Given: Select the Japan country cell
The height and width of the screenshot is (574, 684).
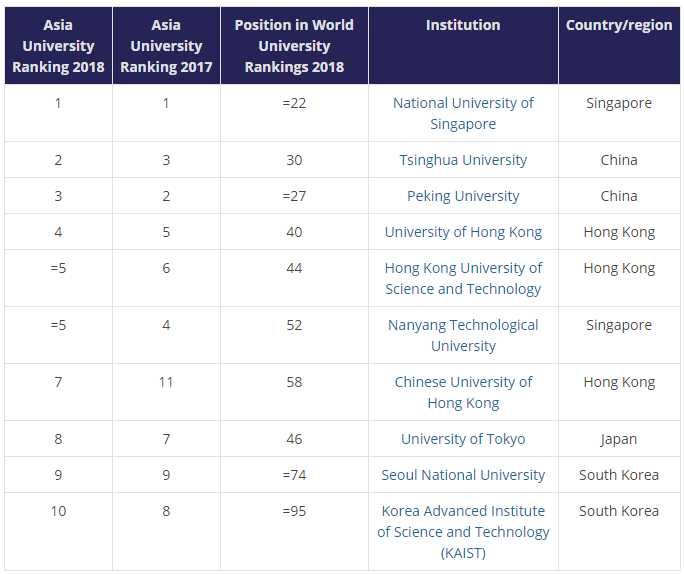Looking at the screenshot, I should (619, 439).
